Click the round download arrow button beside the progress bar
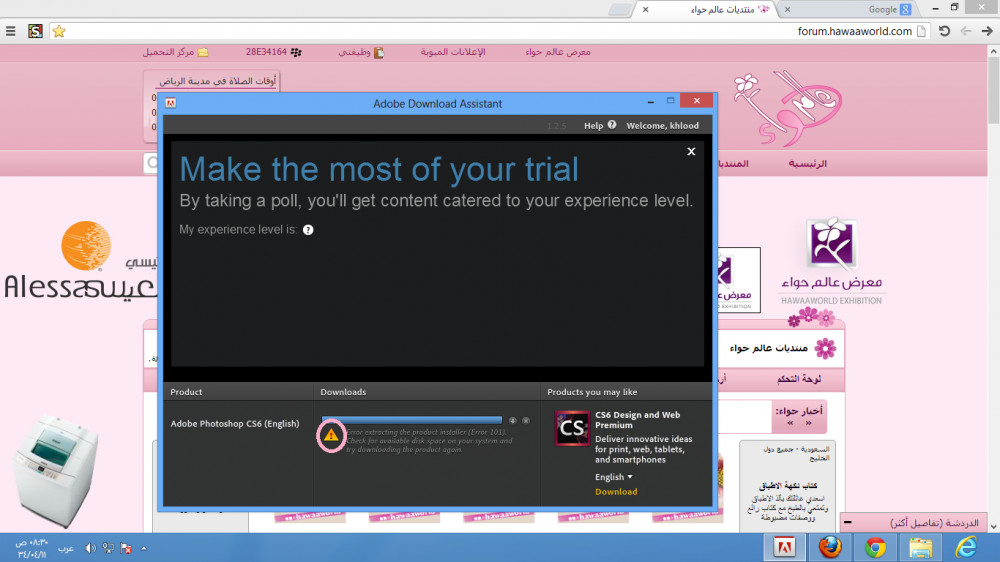 tap(513, 421)
